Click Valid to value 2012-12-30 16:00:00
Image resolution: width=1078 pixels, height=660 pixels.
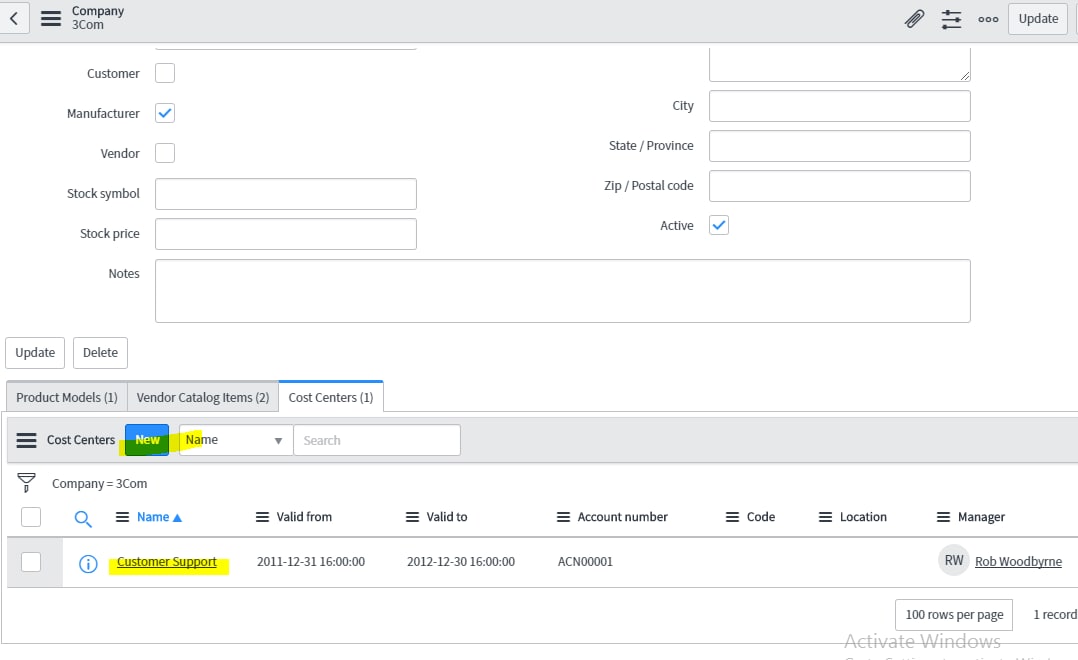(x=461, y=562)
